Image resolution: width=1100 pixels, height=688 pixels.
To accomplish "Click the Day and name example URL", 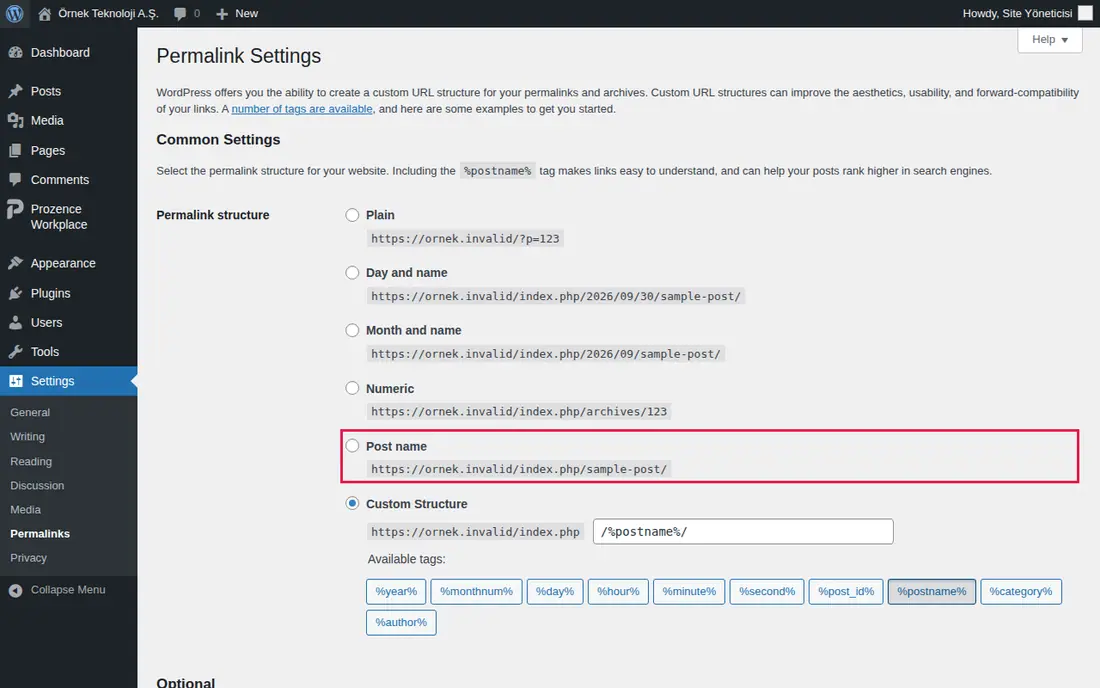I will click(x=556, y=296).
